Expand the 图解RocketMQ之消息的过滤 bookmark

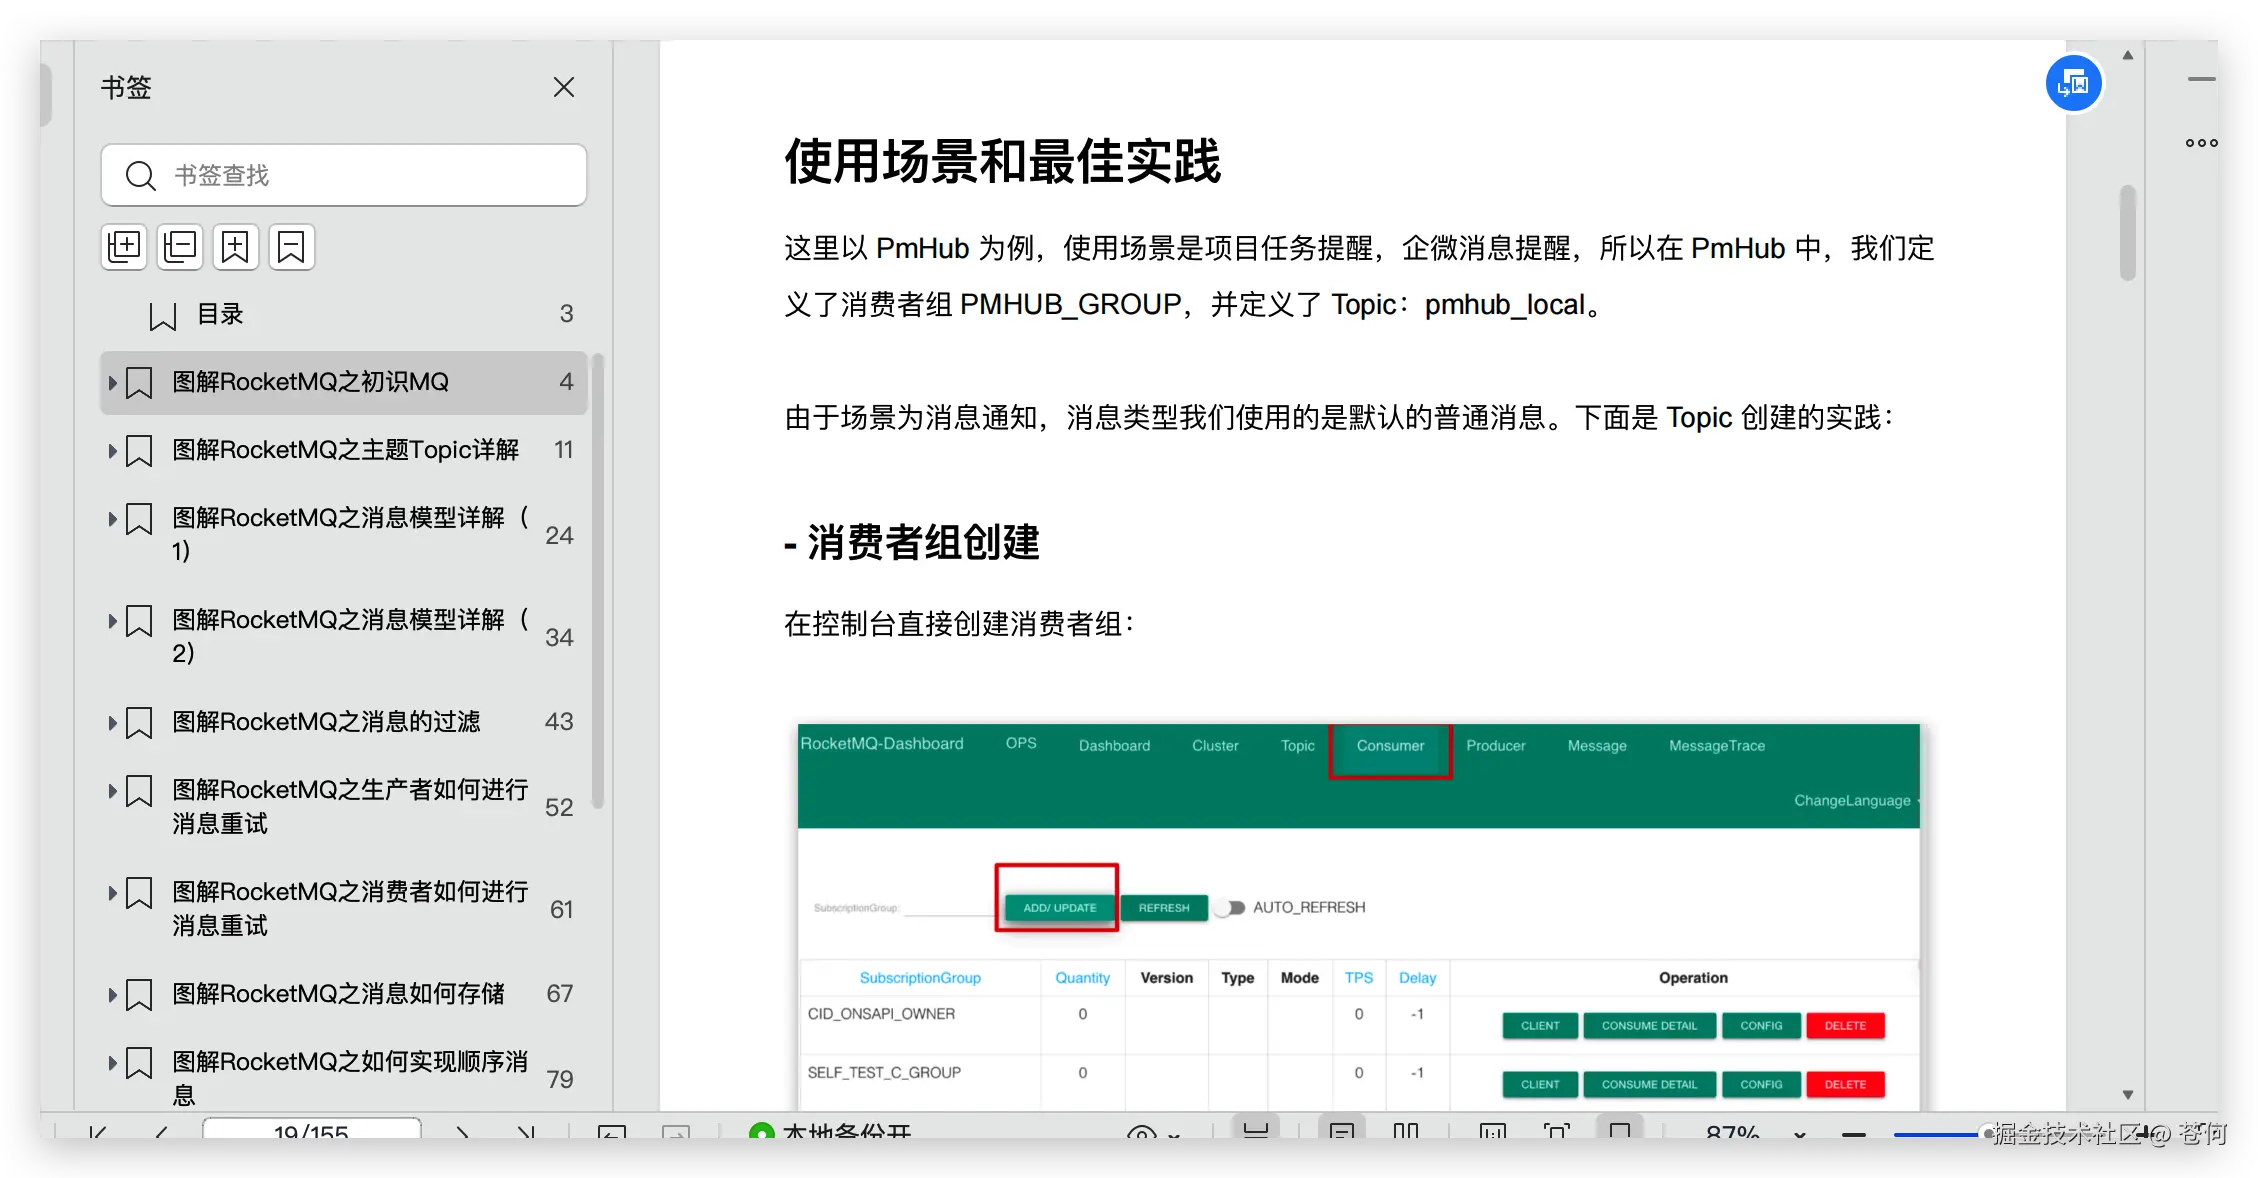112,723
